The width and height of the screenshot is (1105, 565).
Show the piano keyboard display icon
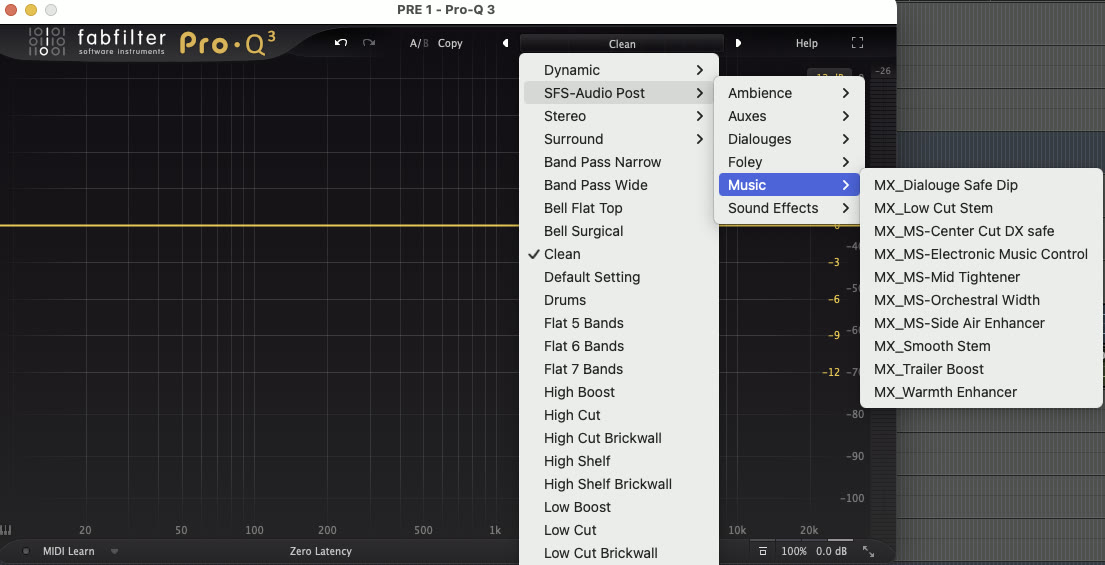7,530
